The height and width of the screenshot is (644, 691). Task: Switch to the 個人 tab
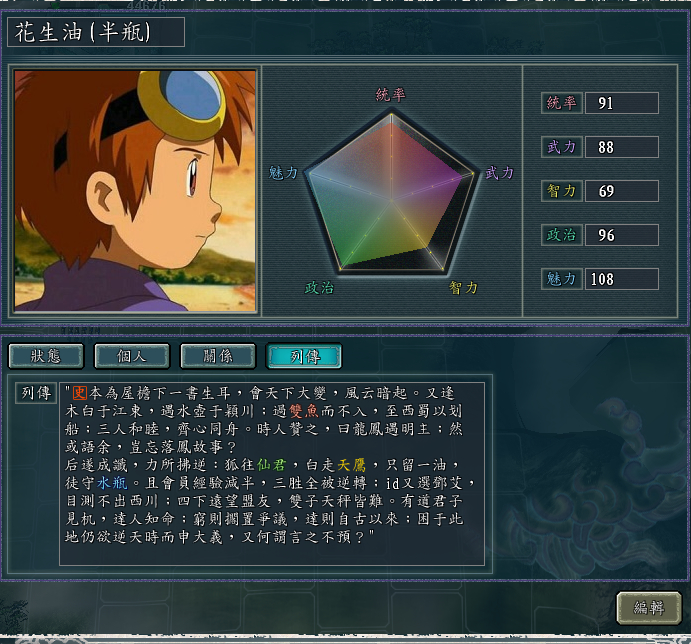tap(132, 356)
